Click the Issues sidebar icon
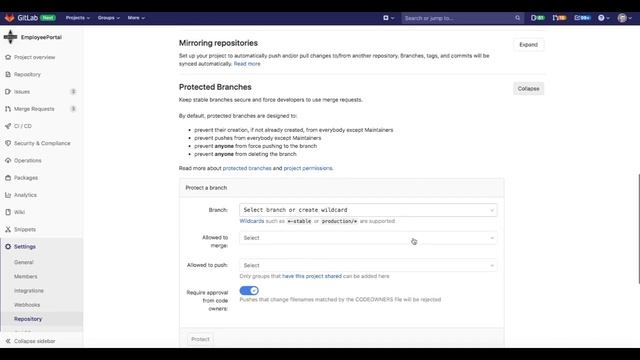 point(8,92)
